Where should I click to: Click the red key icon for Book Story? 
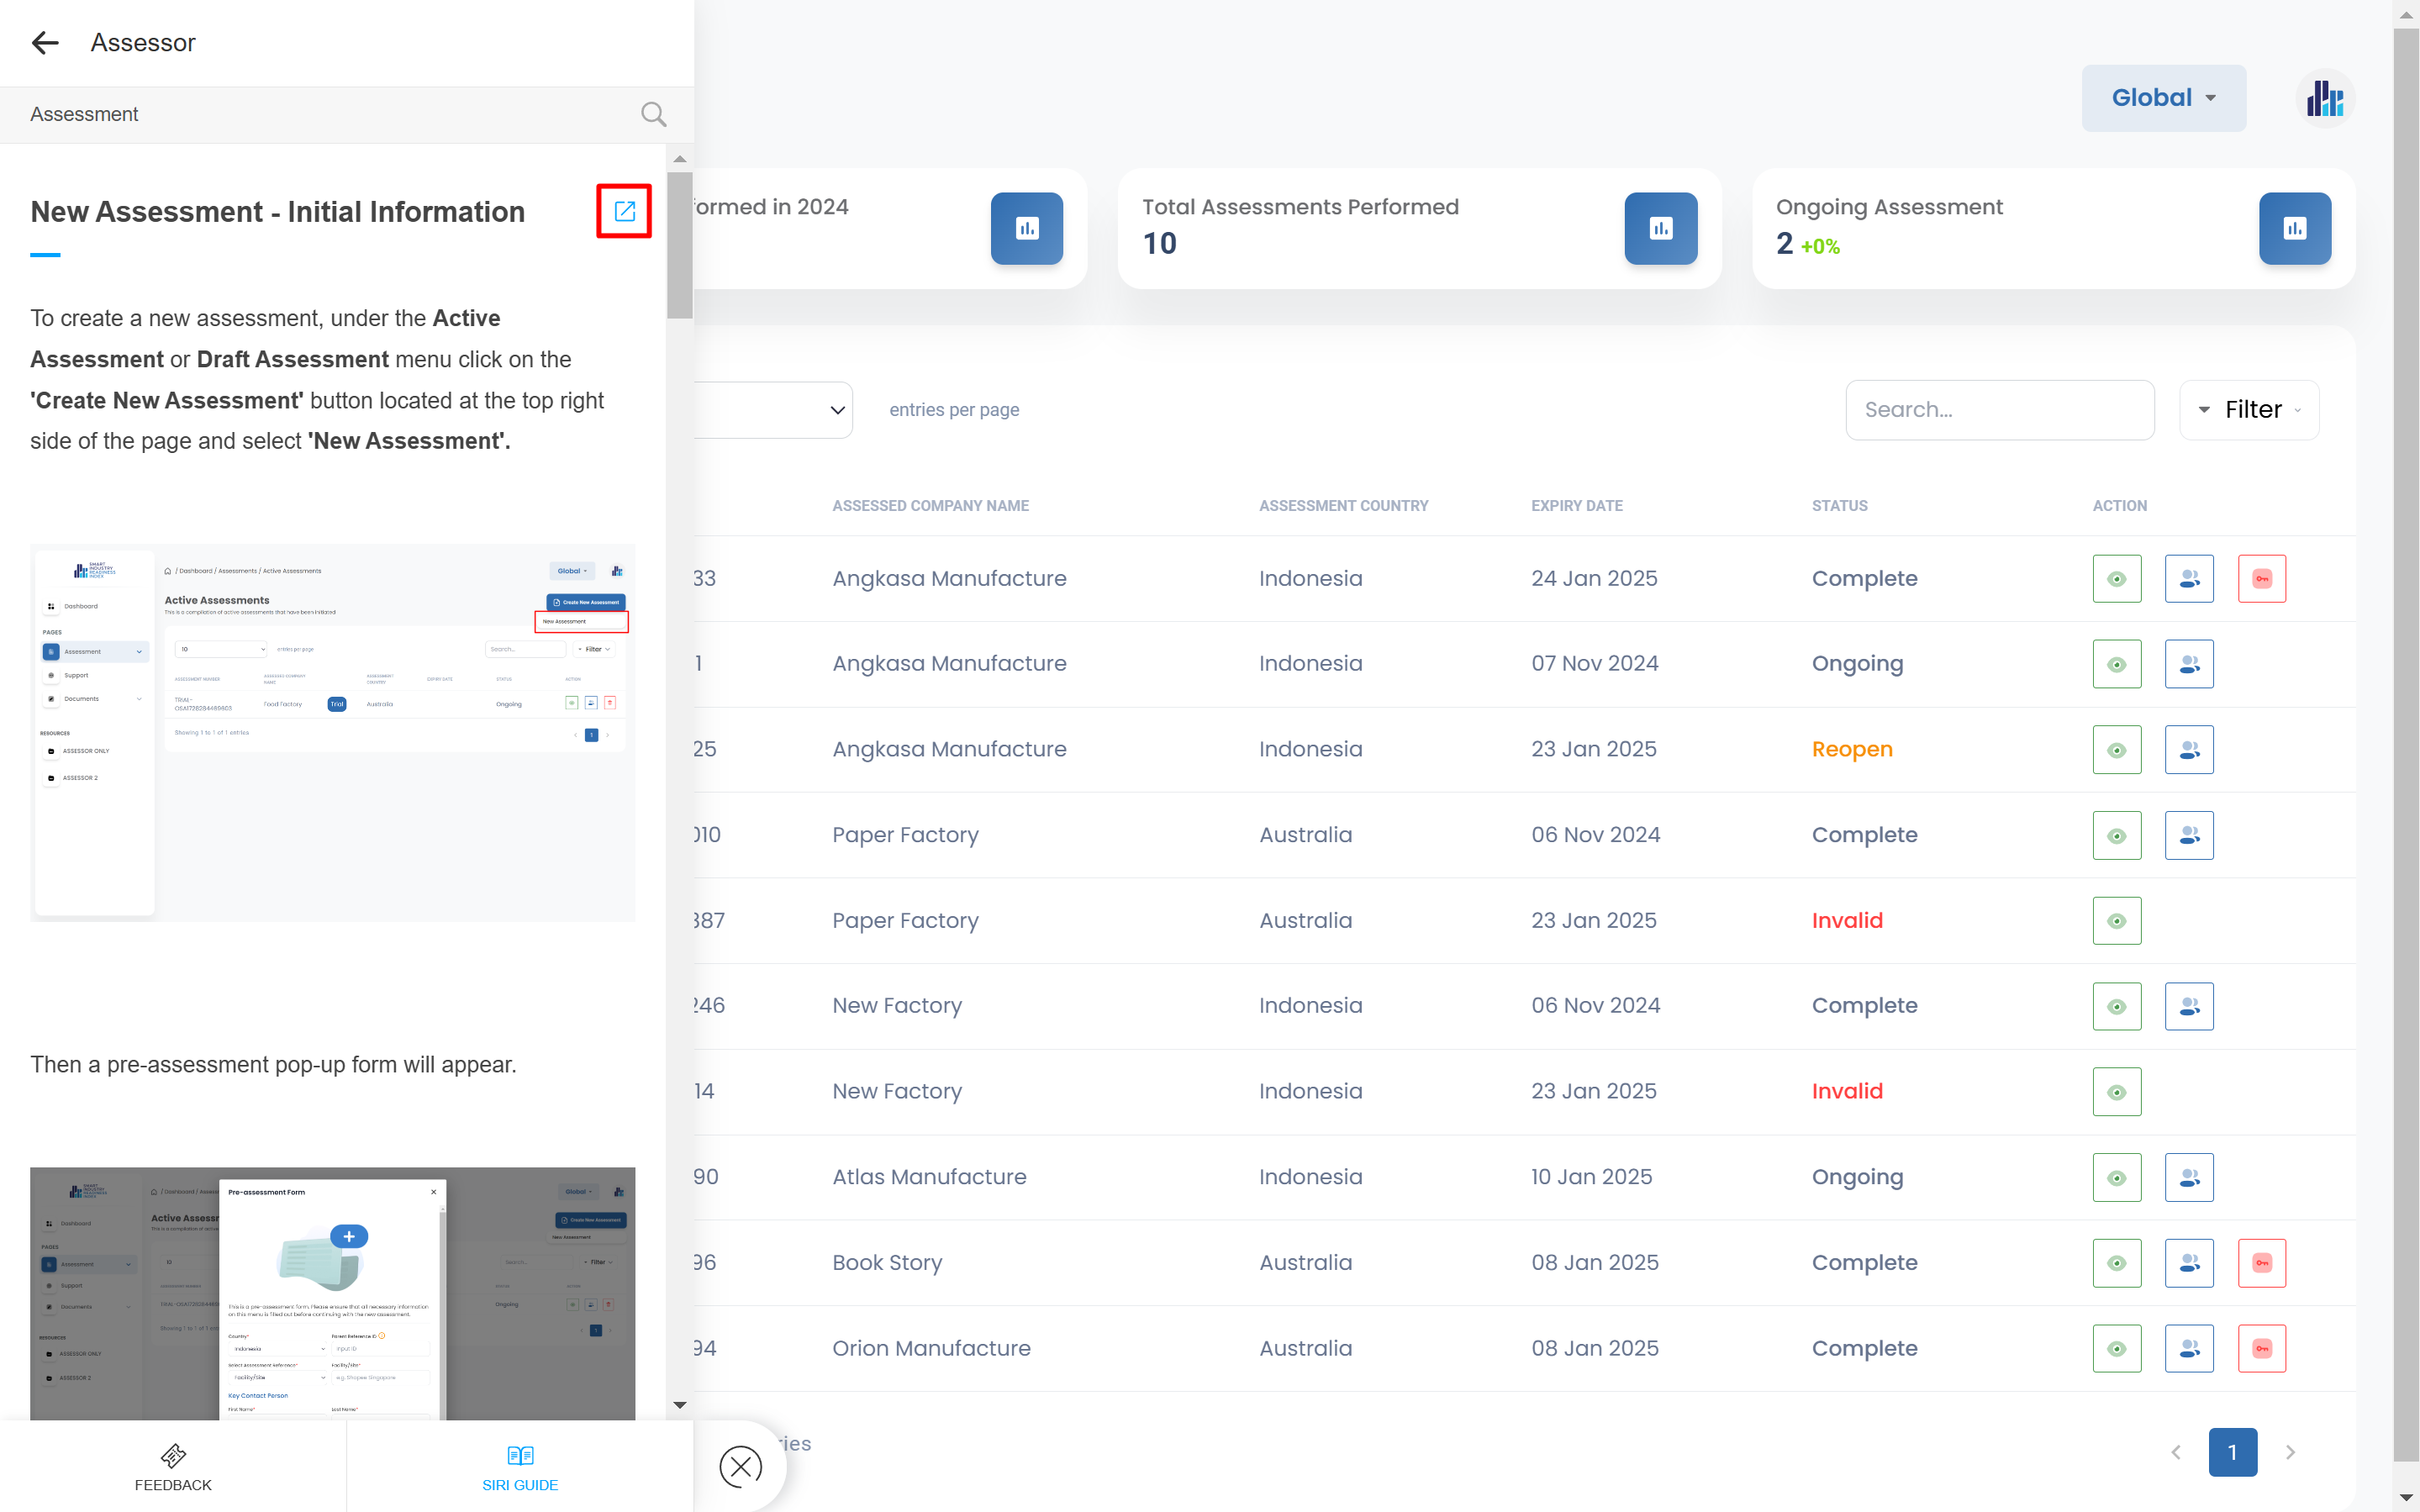[x=2261, y=1263]
